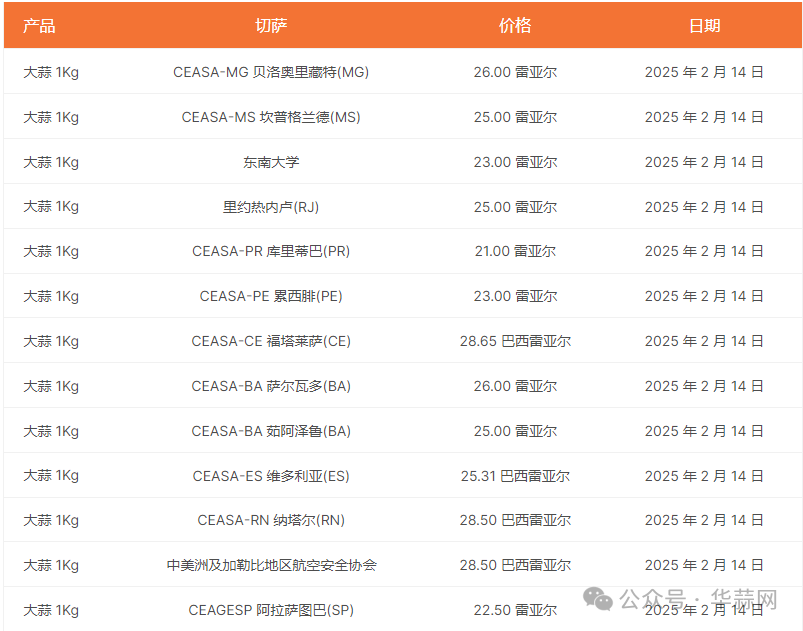Click the WeChat logo icon in watermark

click(600, 599)
